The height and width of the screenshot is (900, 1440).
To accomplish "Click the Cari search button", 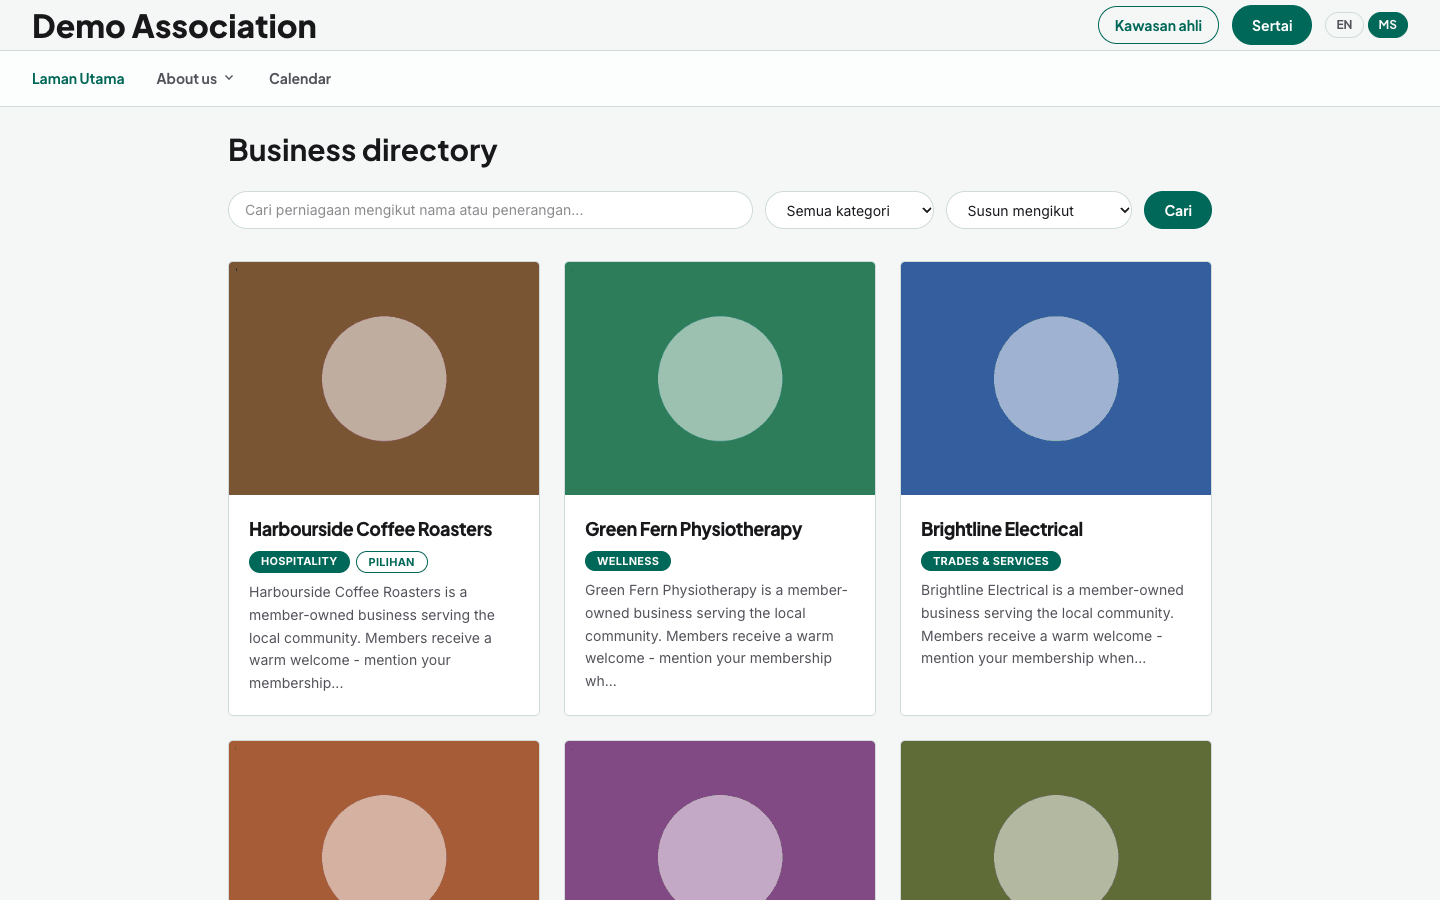I will [1178, 210].
